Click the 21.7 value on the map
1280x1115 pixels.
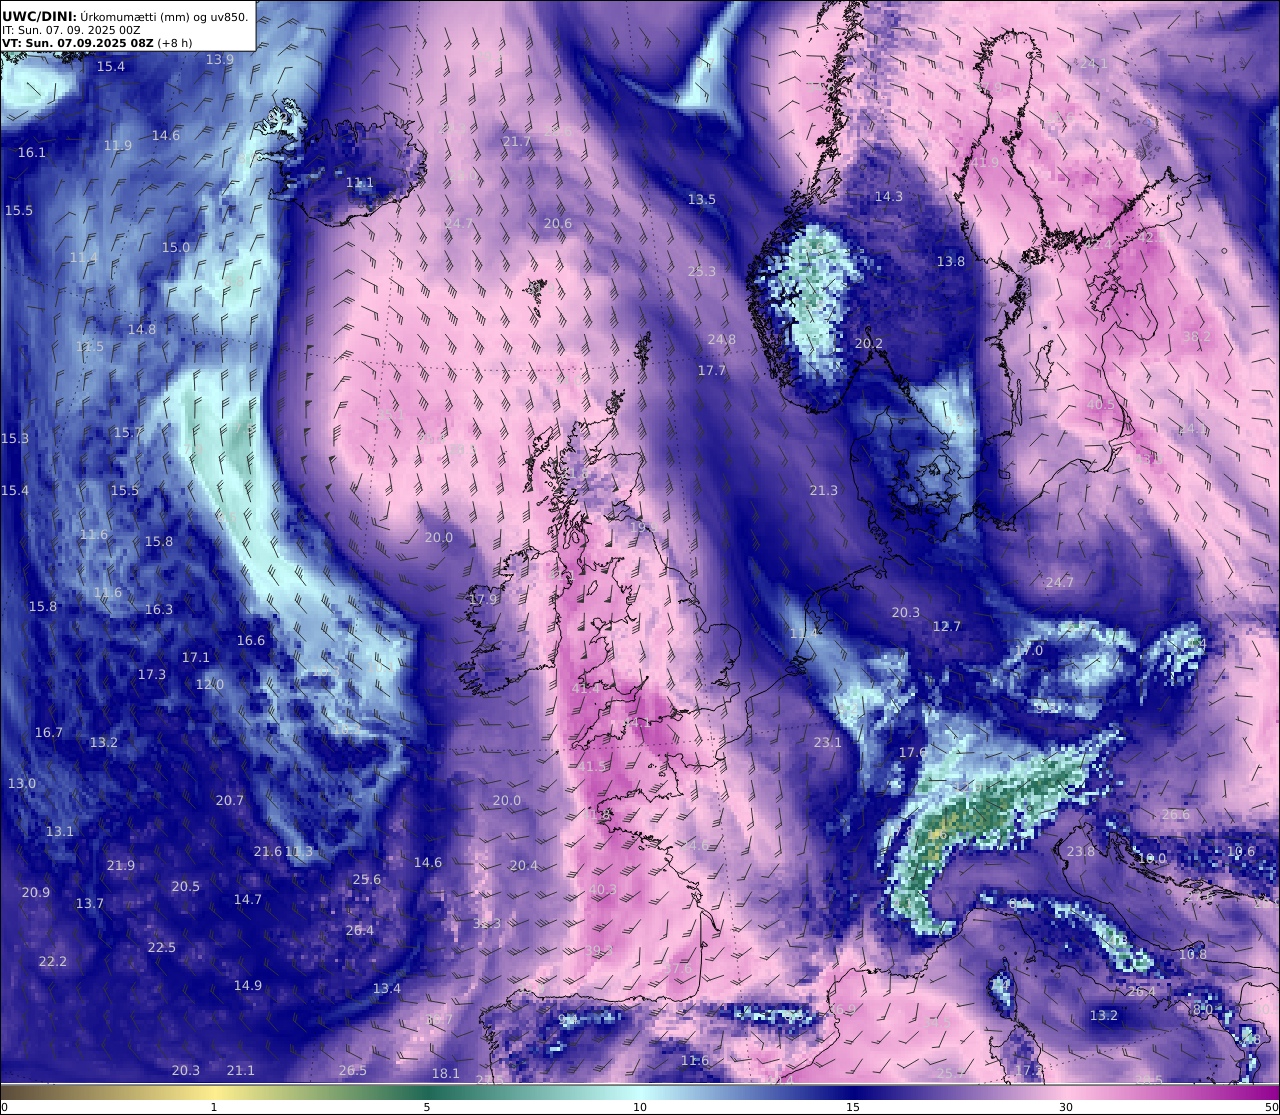click(517, 141)
